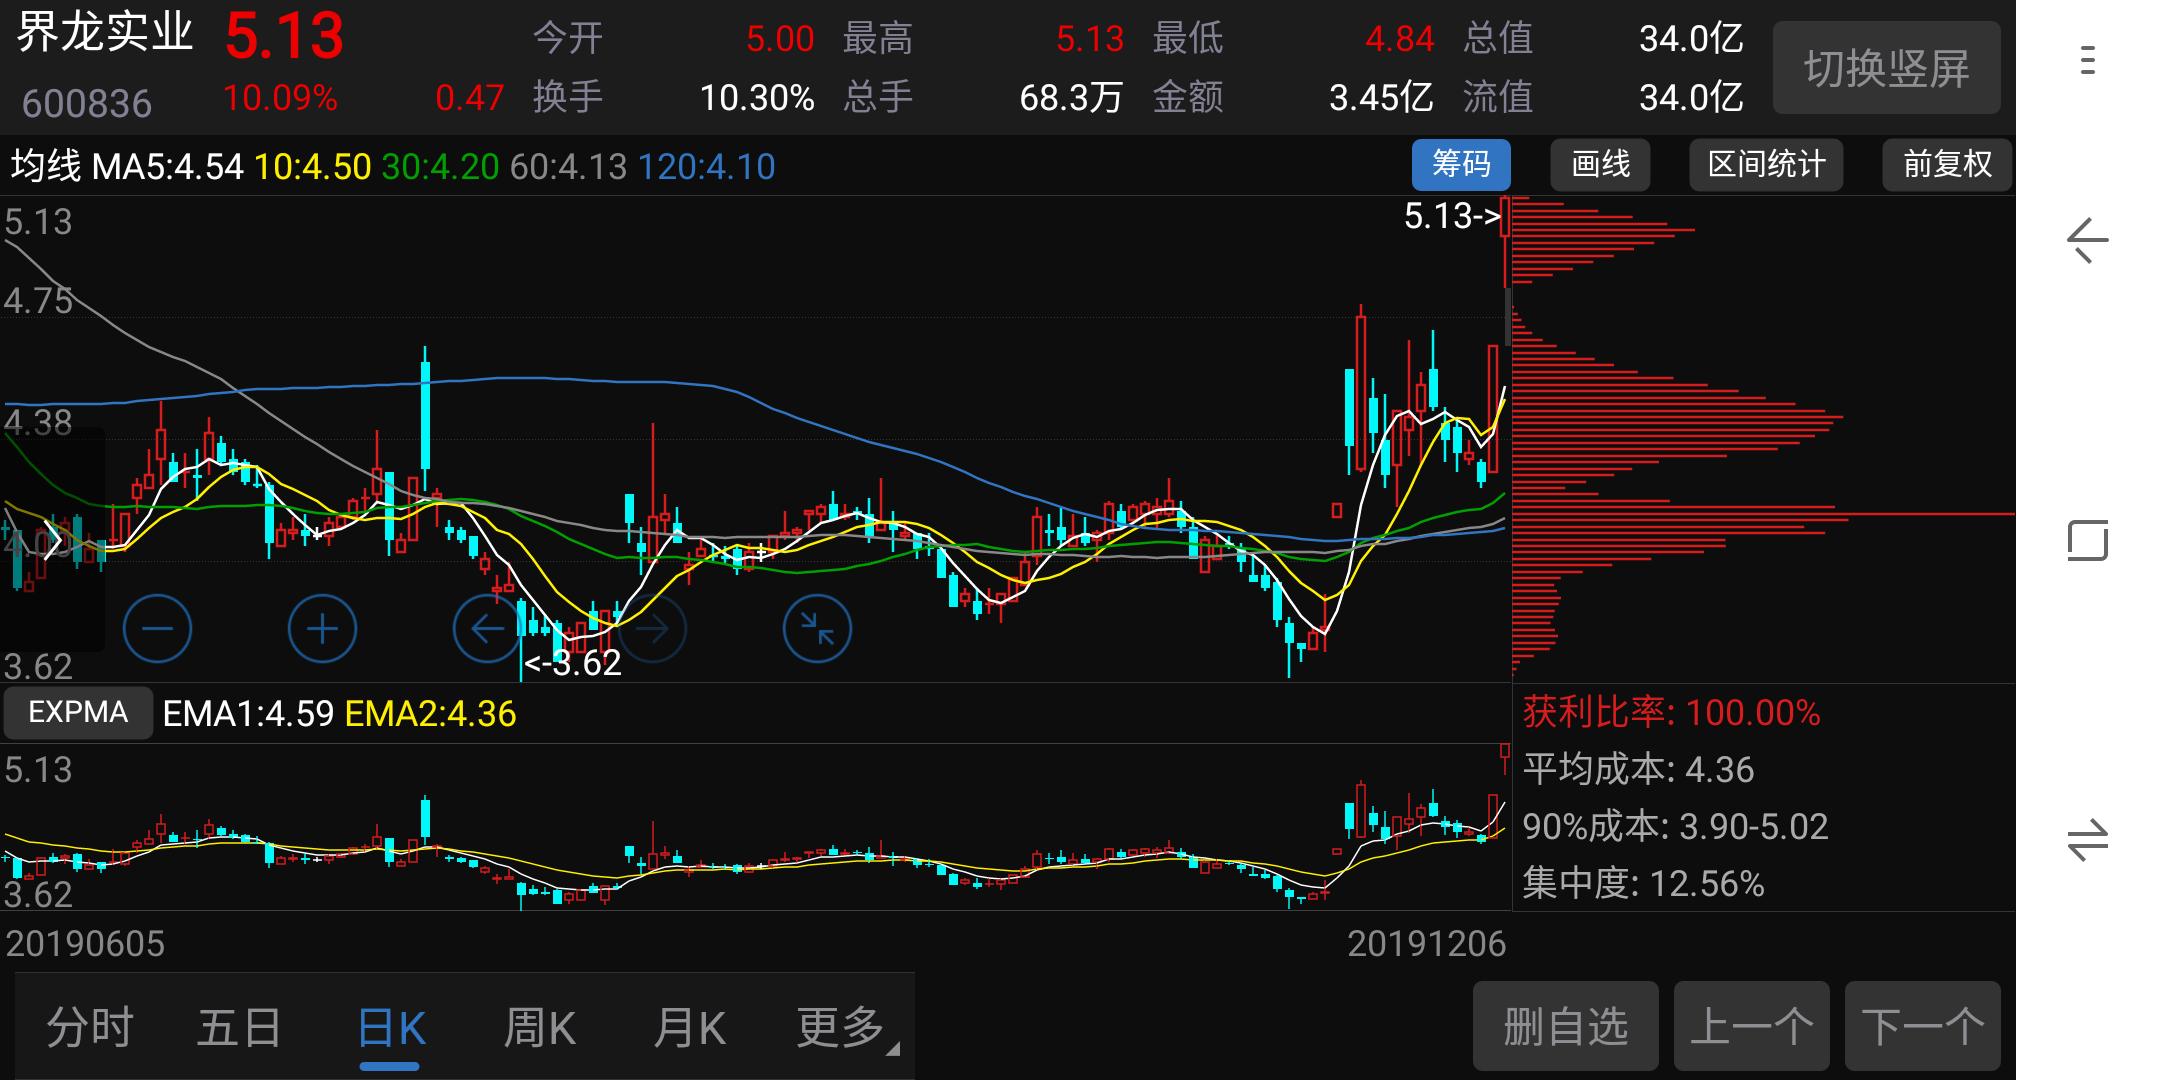Screen dimensions: 2160x1080
Task: Open 区间统计 interval statistics
Action: [x=1766, y=164]
